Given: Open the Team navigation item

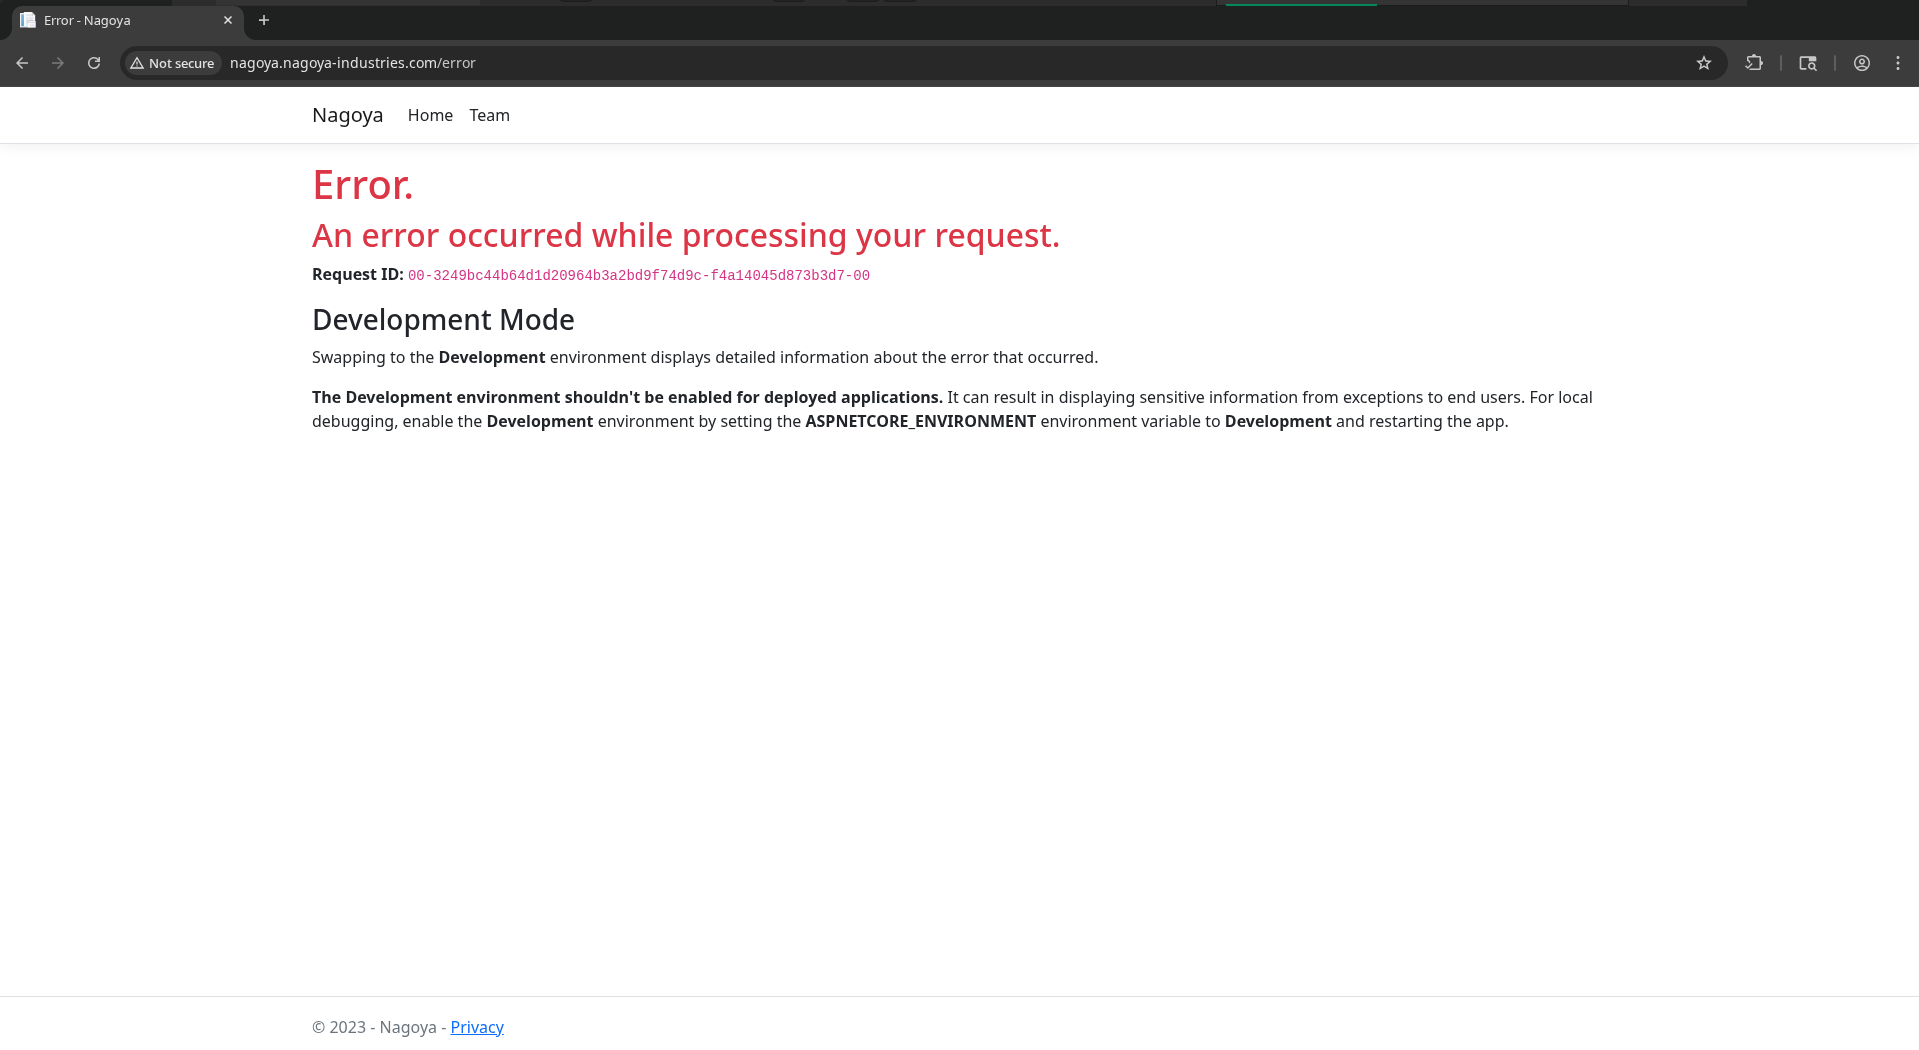Looking at the screenshot, I should coord(489,115).
